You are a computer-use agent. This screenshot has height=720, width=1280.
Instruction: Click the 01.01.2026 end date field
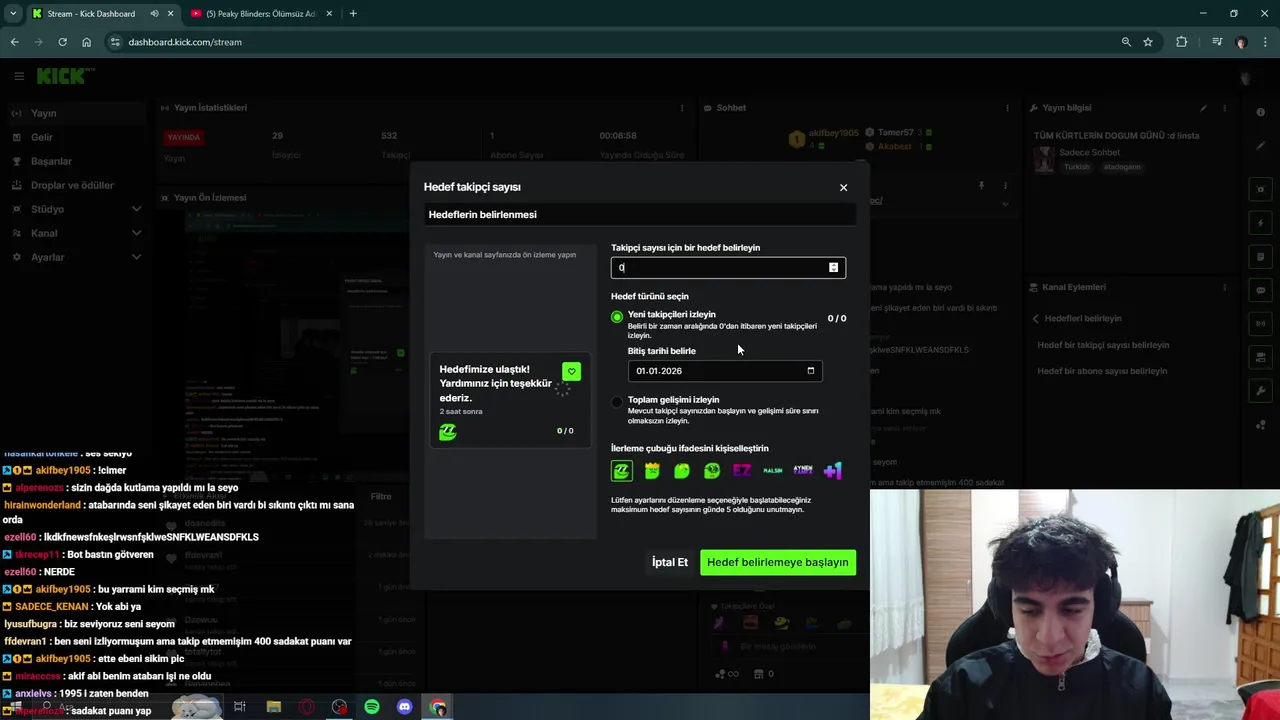[x=725, y=371]
